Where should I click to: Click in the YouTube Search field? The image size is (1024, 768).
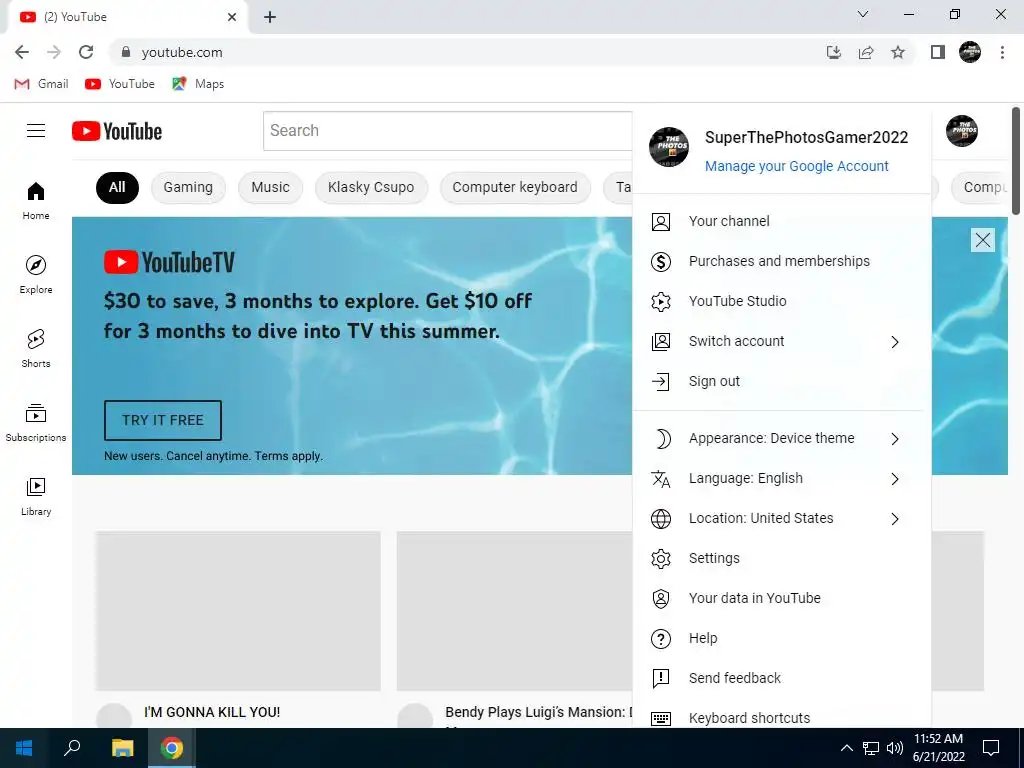pyautogui.click(x=448, y=131)
